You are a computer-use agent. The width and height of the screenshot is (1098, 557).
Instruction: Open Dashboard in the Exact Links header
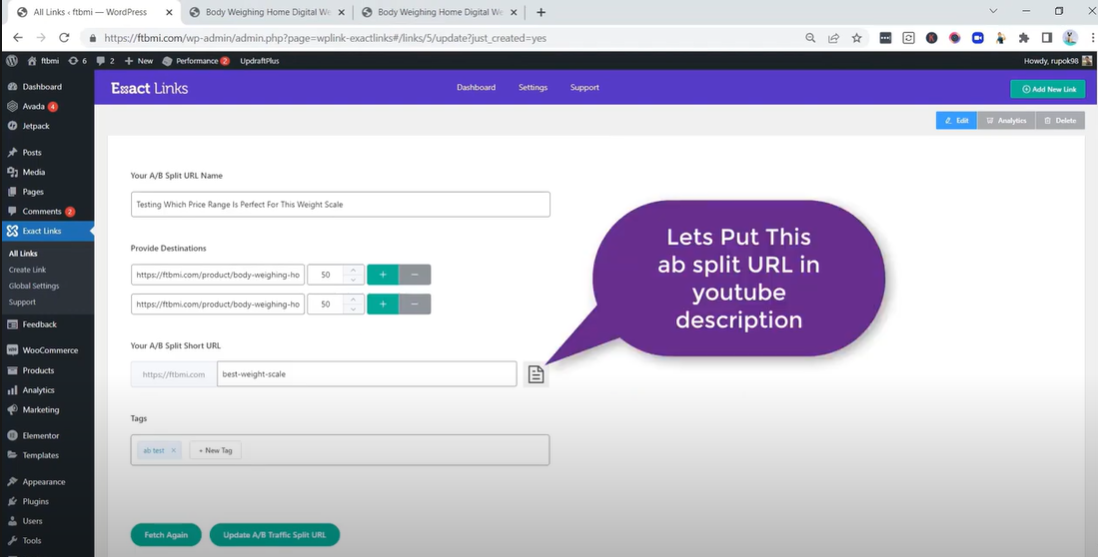476,88
